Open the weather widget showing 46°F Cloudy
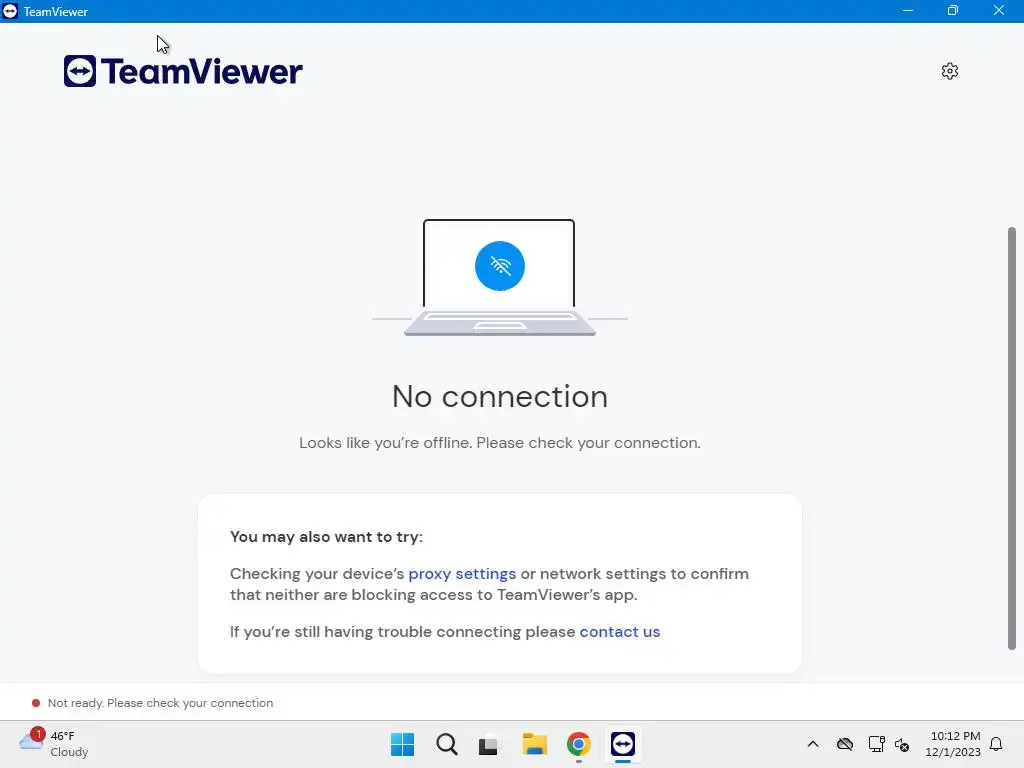The height and width of the screenshot is (768, 1024). [x=54, y=744]
